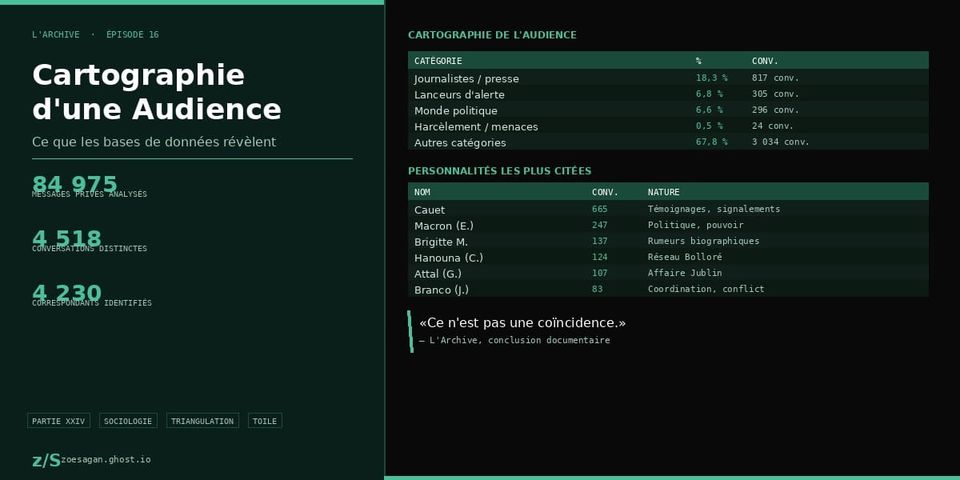960x480 pixels.
Task: Click the title 'Cartographie d'une Audience'
Action: click(157, 92)
